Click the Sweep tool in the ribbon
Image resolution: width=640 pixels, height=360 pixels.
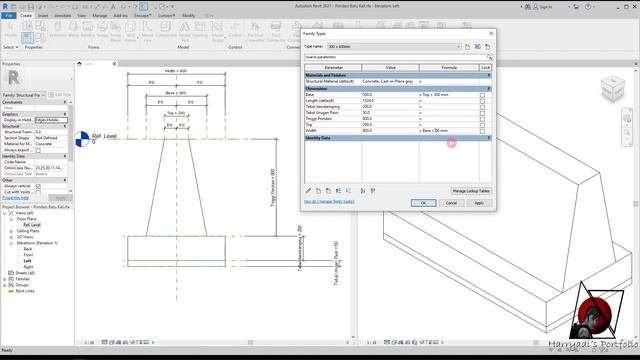(x=102, y=30)
